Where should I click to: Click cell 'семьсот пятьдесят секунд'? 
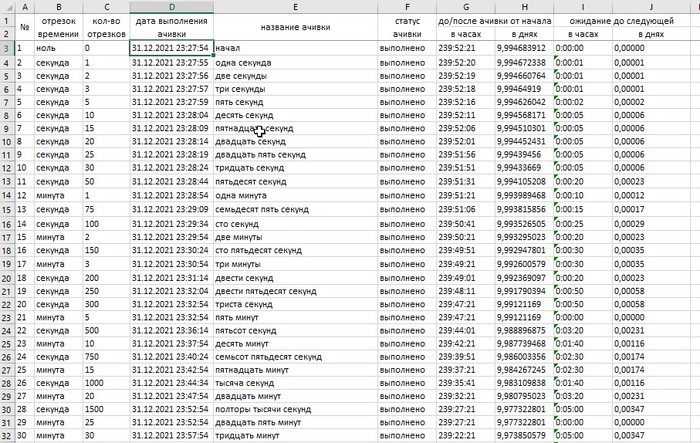pos(296,357)
